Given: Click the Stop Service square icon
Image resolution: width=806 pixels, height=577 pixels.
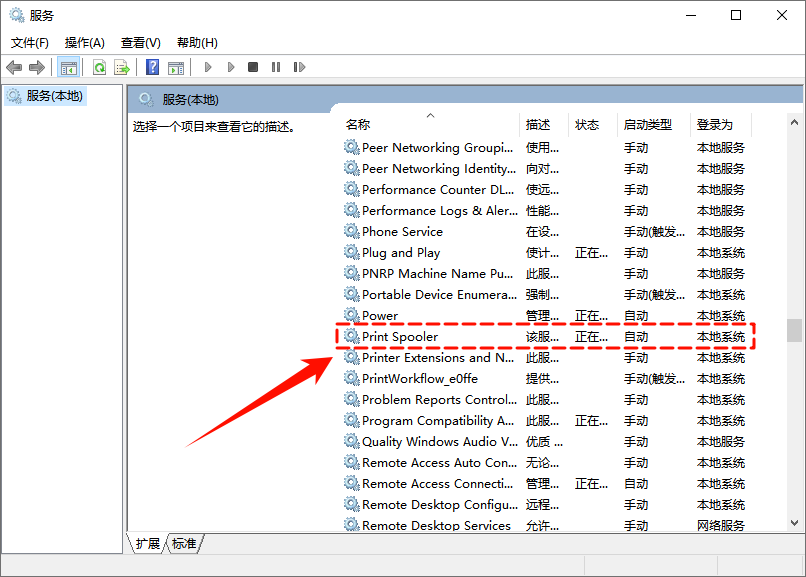Looking at the screenshot, I should [x=253, y=67].
